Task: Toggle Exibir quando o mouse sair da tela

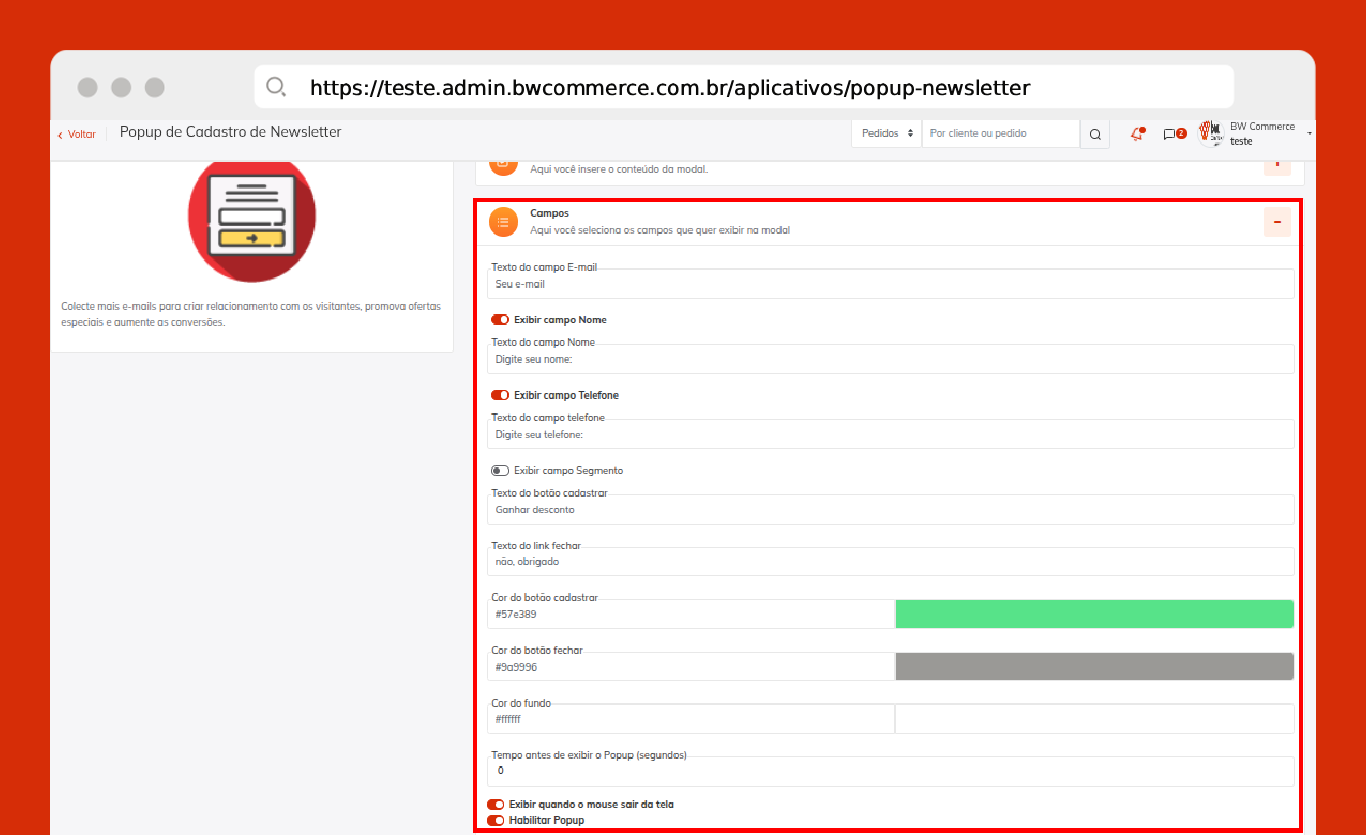Action: pos(496,804)
